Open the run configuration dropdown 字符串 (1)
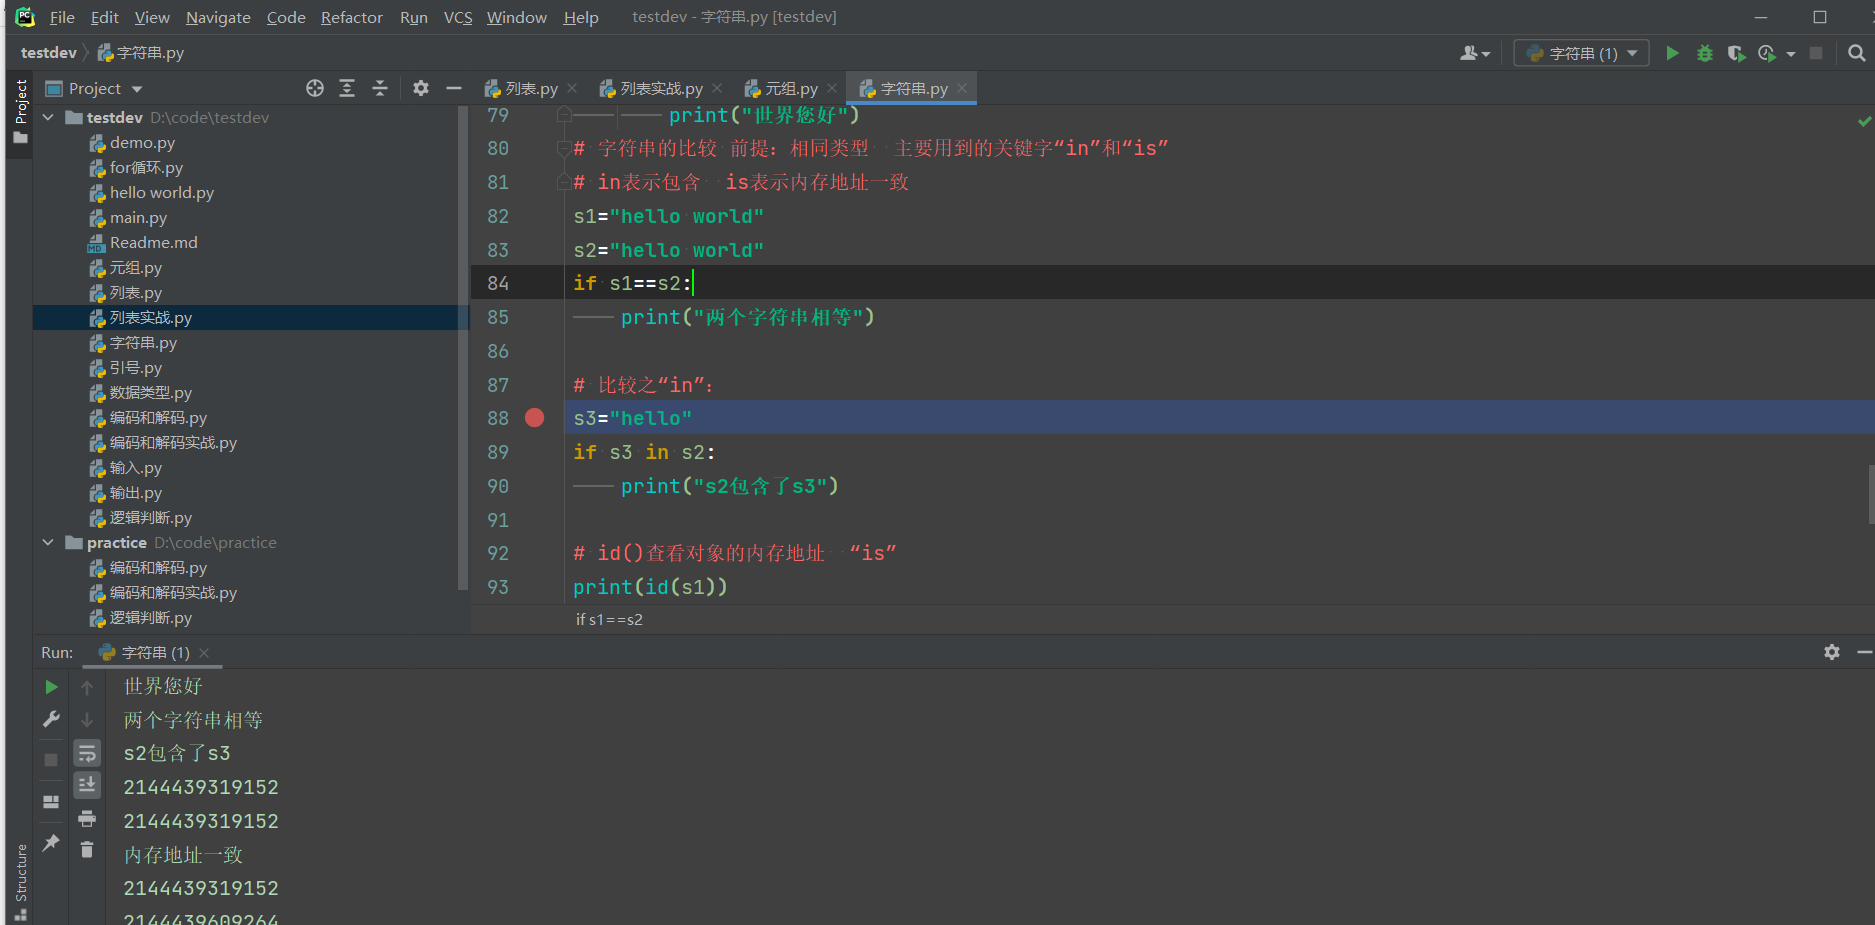Screen dimensions: 1875x925 tap(1582, 53)
